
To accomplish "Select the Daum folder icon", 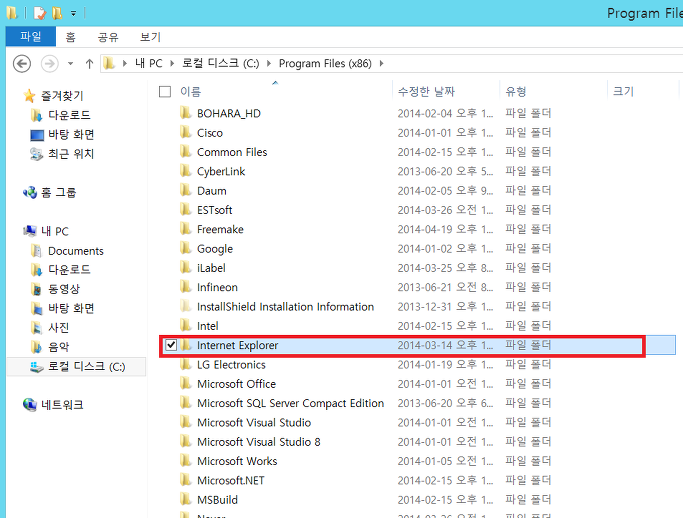I will (x=186, y=190).
